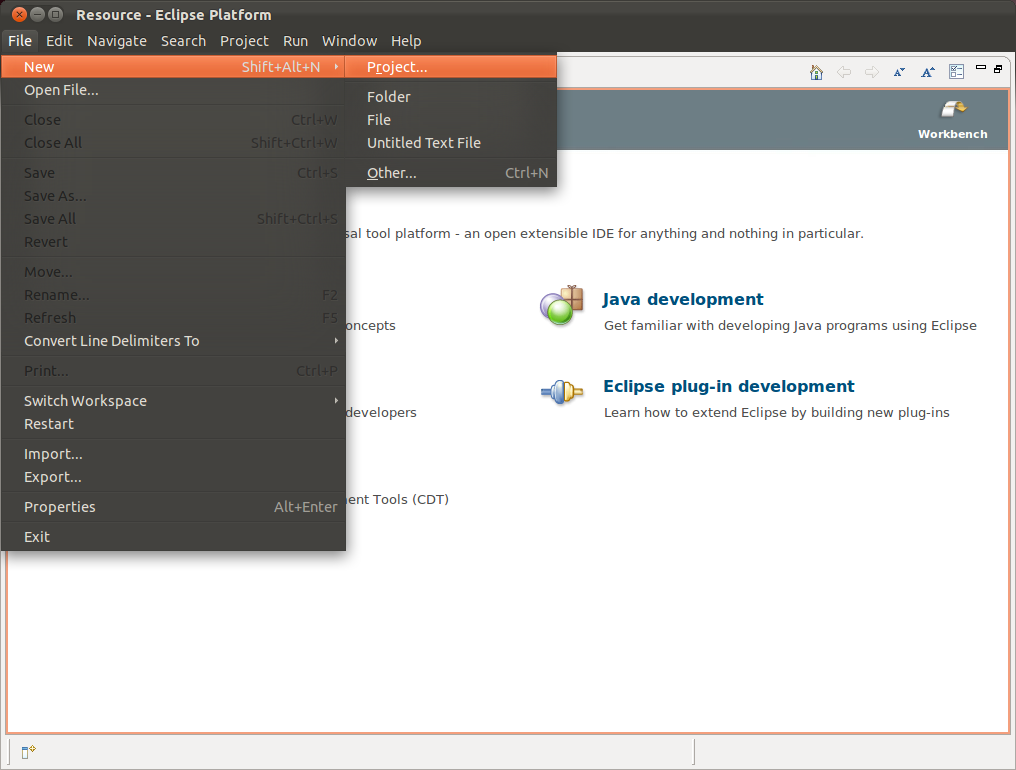Click Restart in the File menu
The image size is (1016, 770).
coord(173,424)
